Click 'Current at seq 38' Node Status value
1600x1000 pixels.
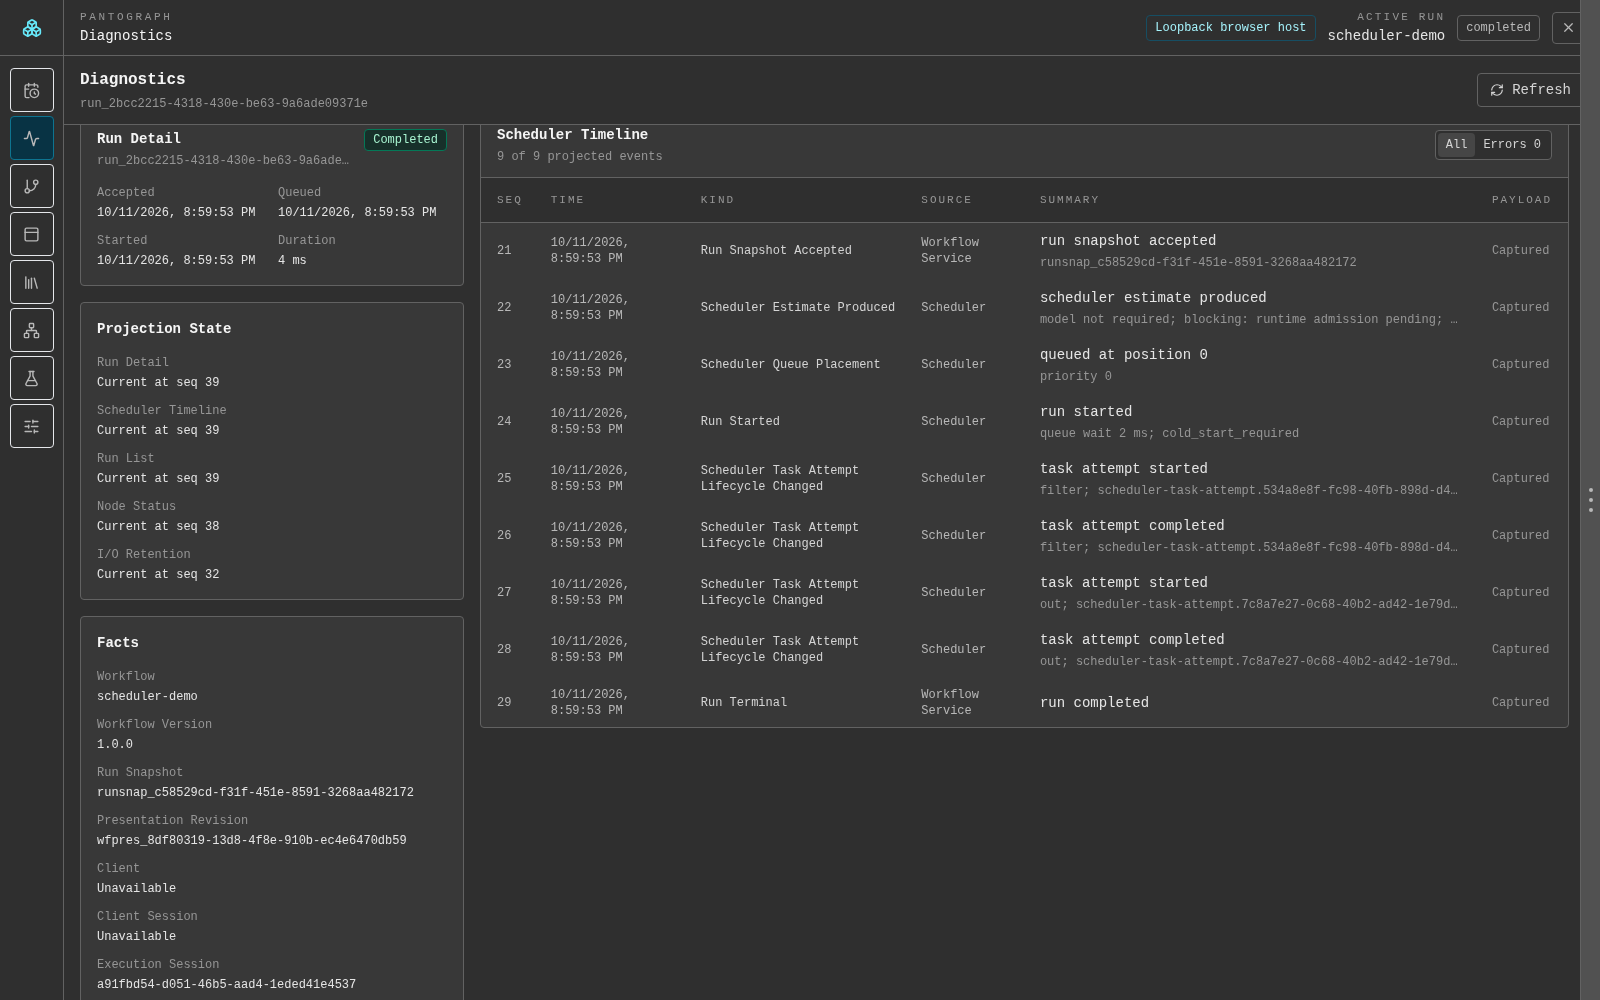158,527
